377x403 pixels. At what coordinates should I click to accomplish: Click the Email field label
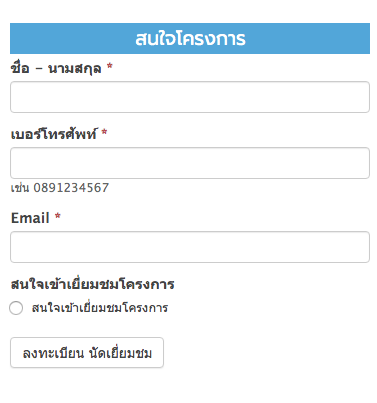30,218
